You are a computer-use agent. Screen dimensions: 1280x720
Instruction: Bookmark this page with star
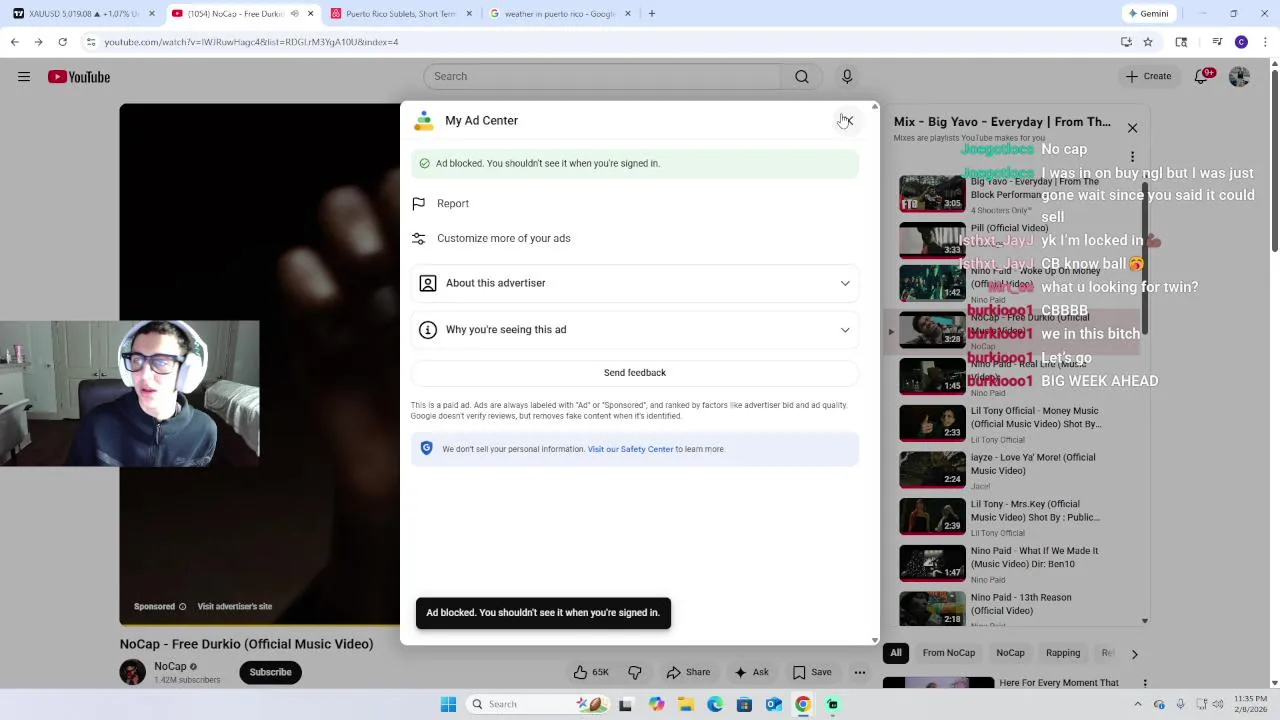[x=1148, y=42]
